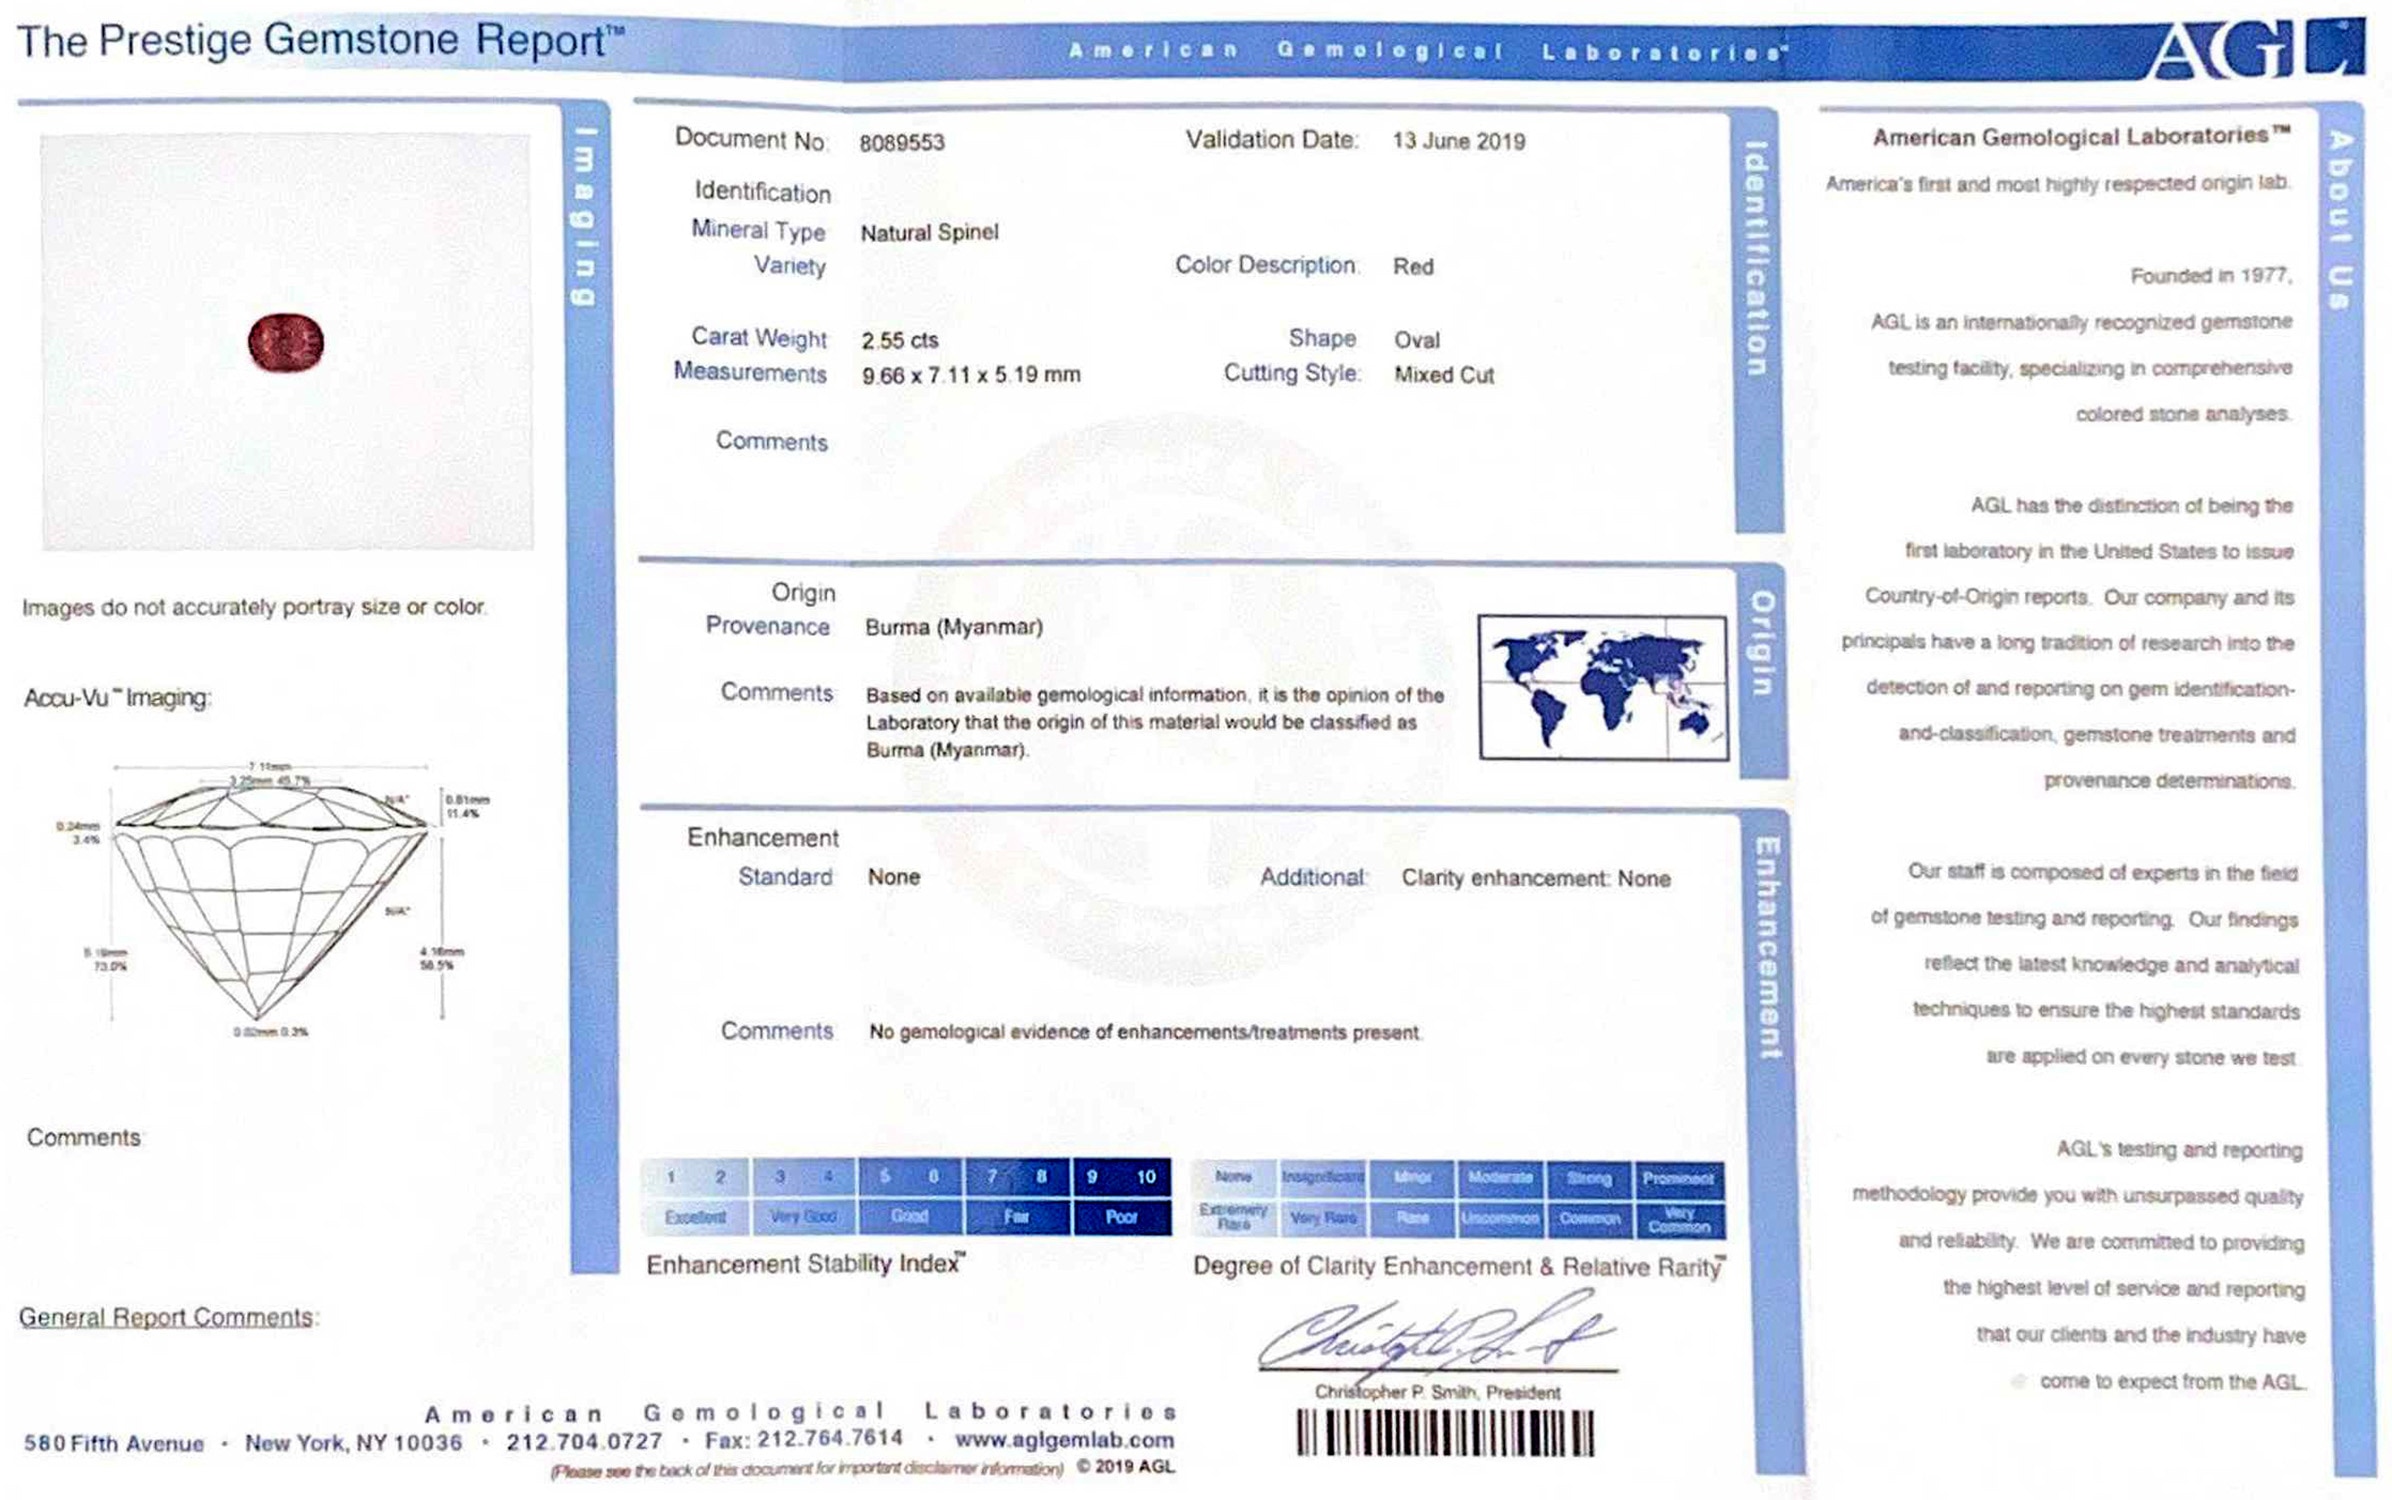
Task: Click the General Report Comments underlined heading
Action: [x=167, y=1317]
